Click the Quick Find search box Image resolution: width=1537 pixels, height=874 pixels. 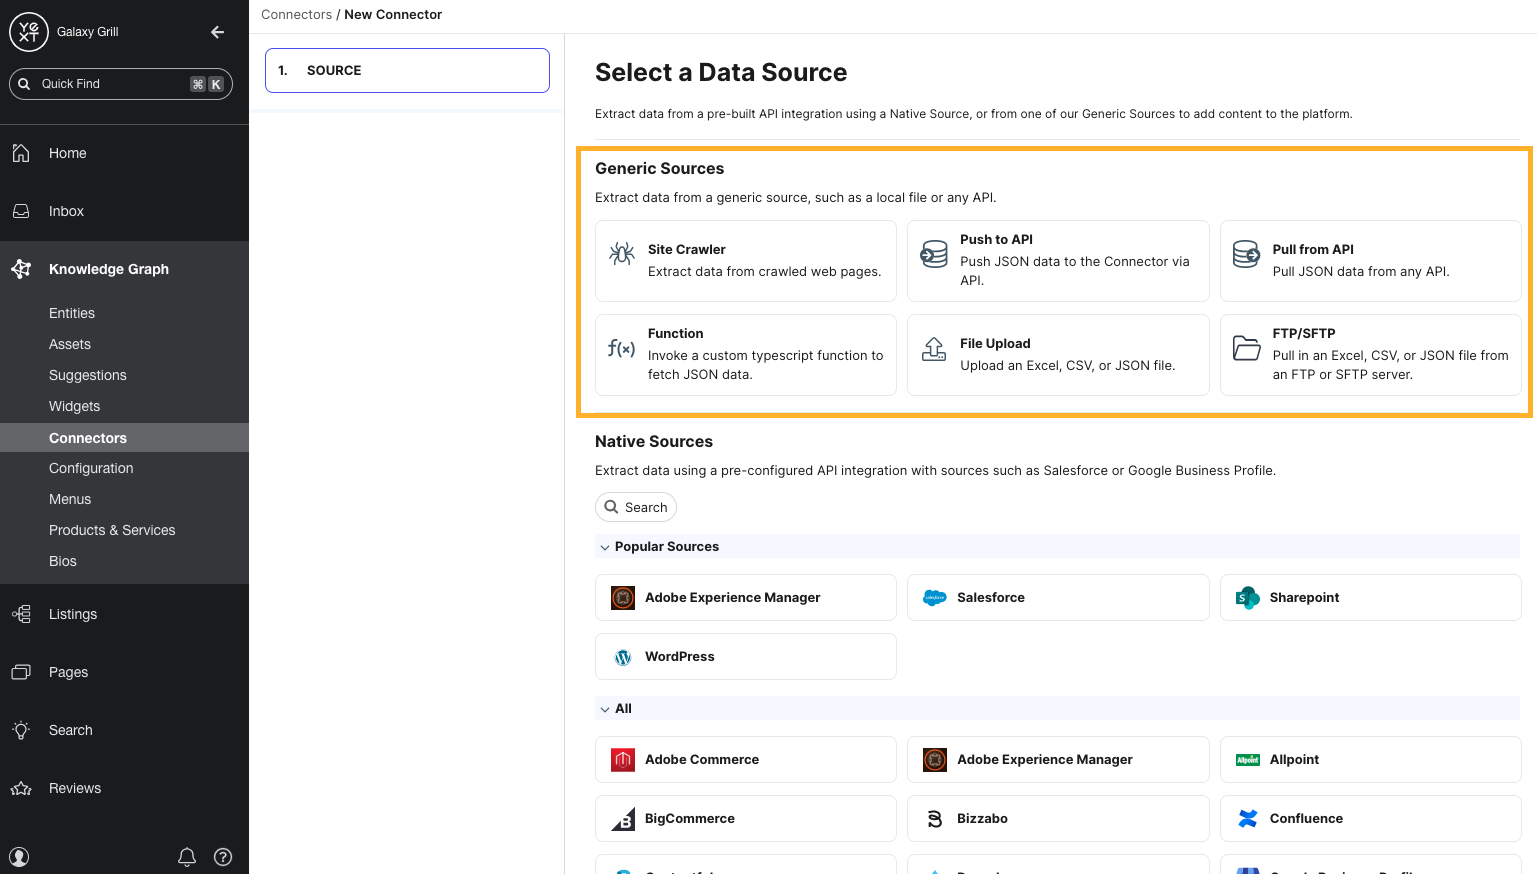[x=121, y=84]
